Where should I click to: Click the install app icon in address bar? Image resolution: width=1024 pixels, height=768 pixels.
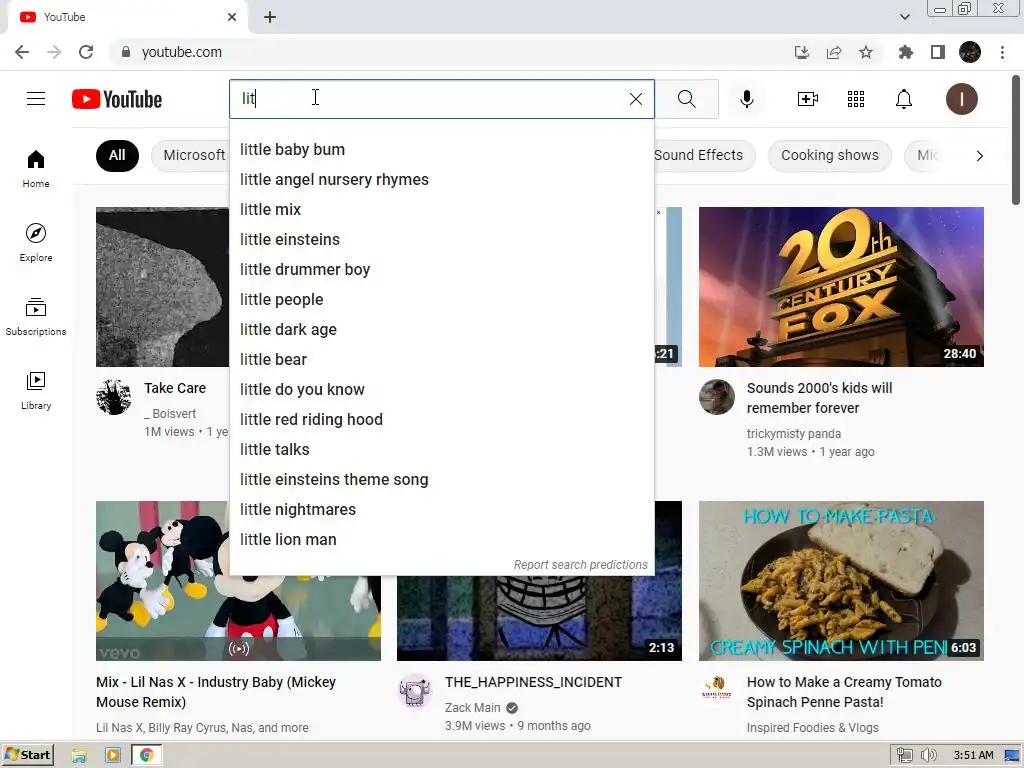click(x=801, y=52)
